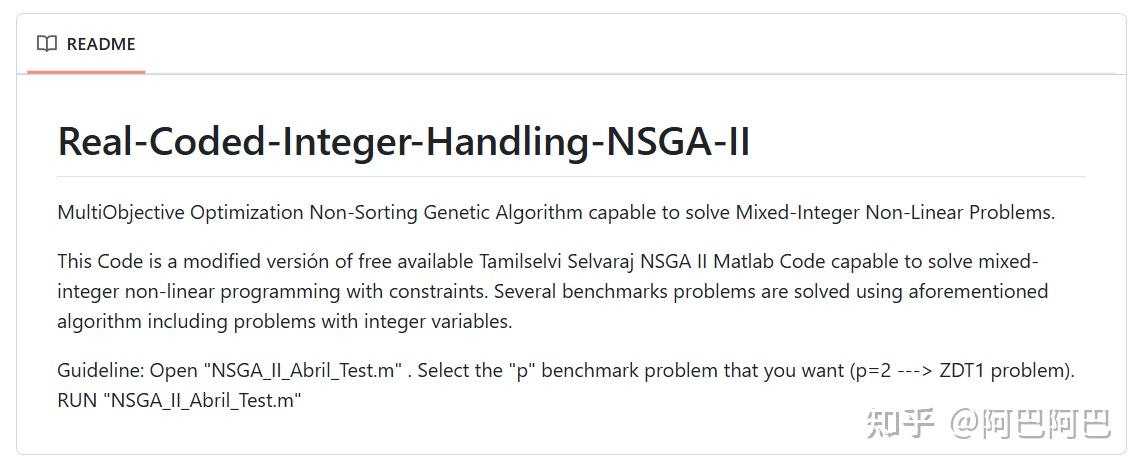
Task: Select the README tab label
Action: pyautogui.click(x=100, y=44)
